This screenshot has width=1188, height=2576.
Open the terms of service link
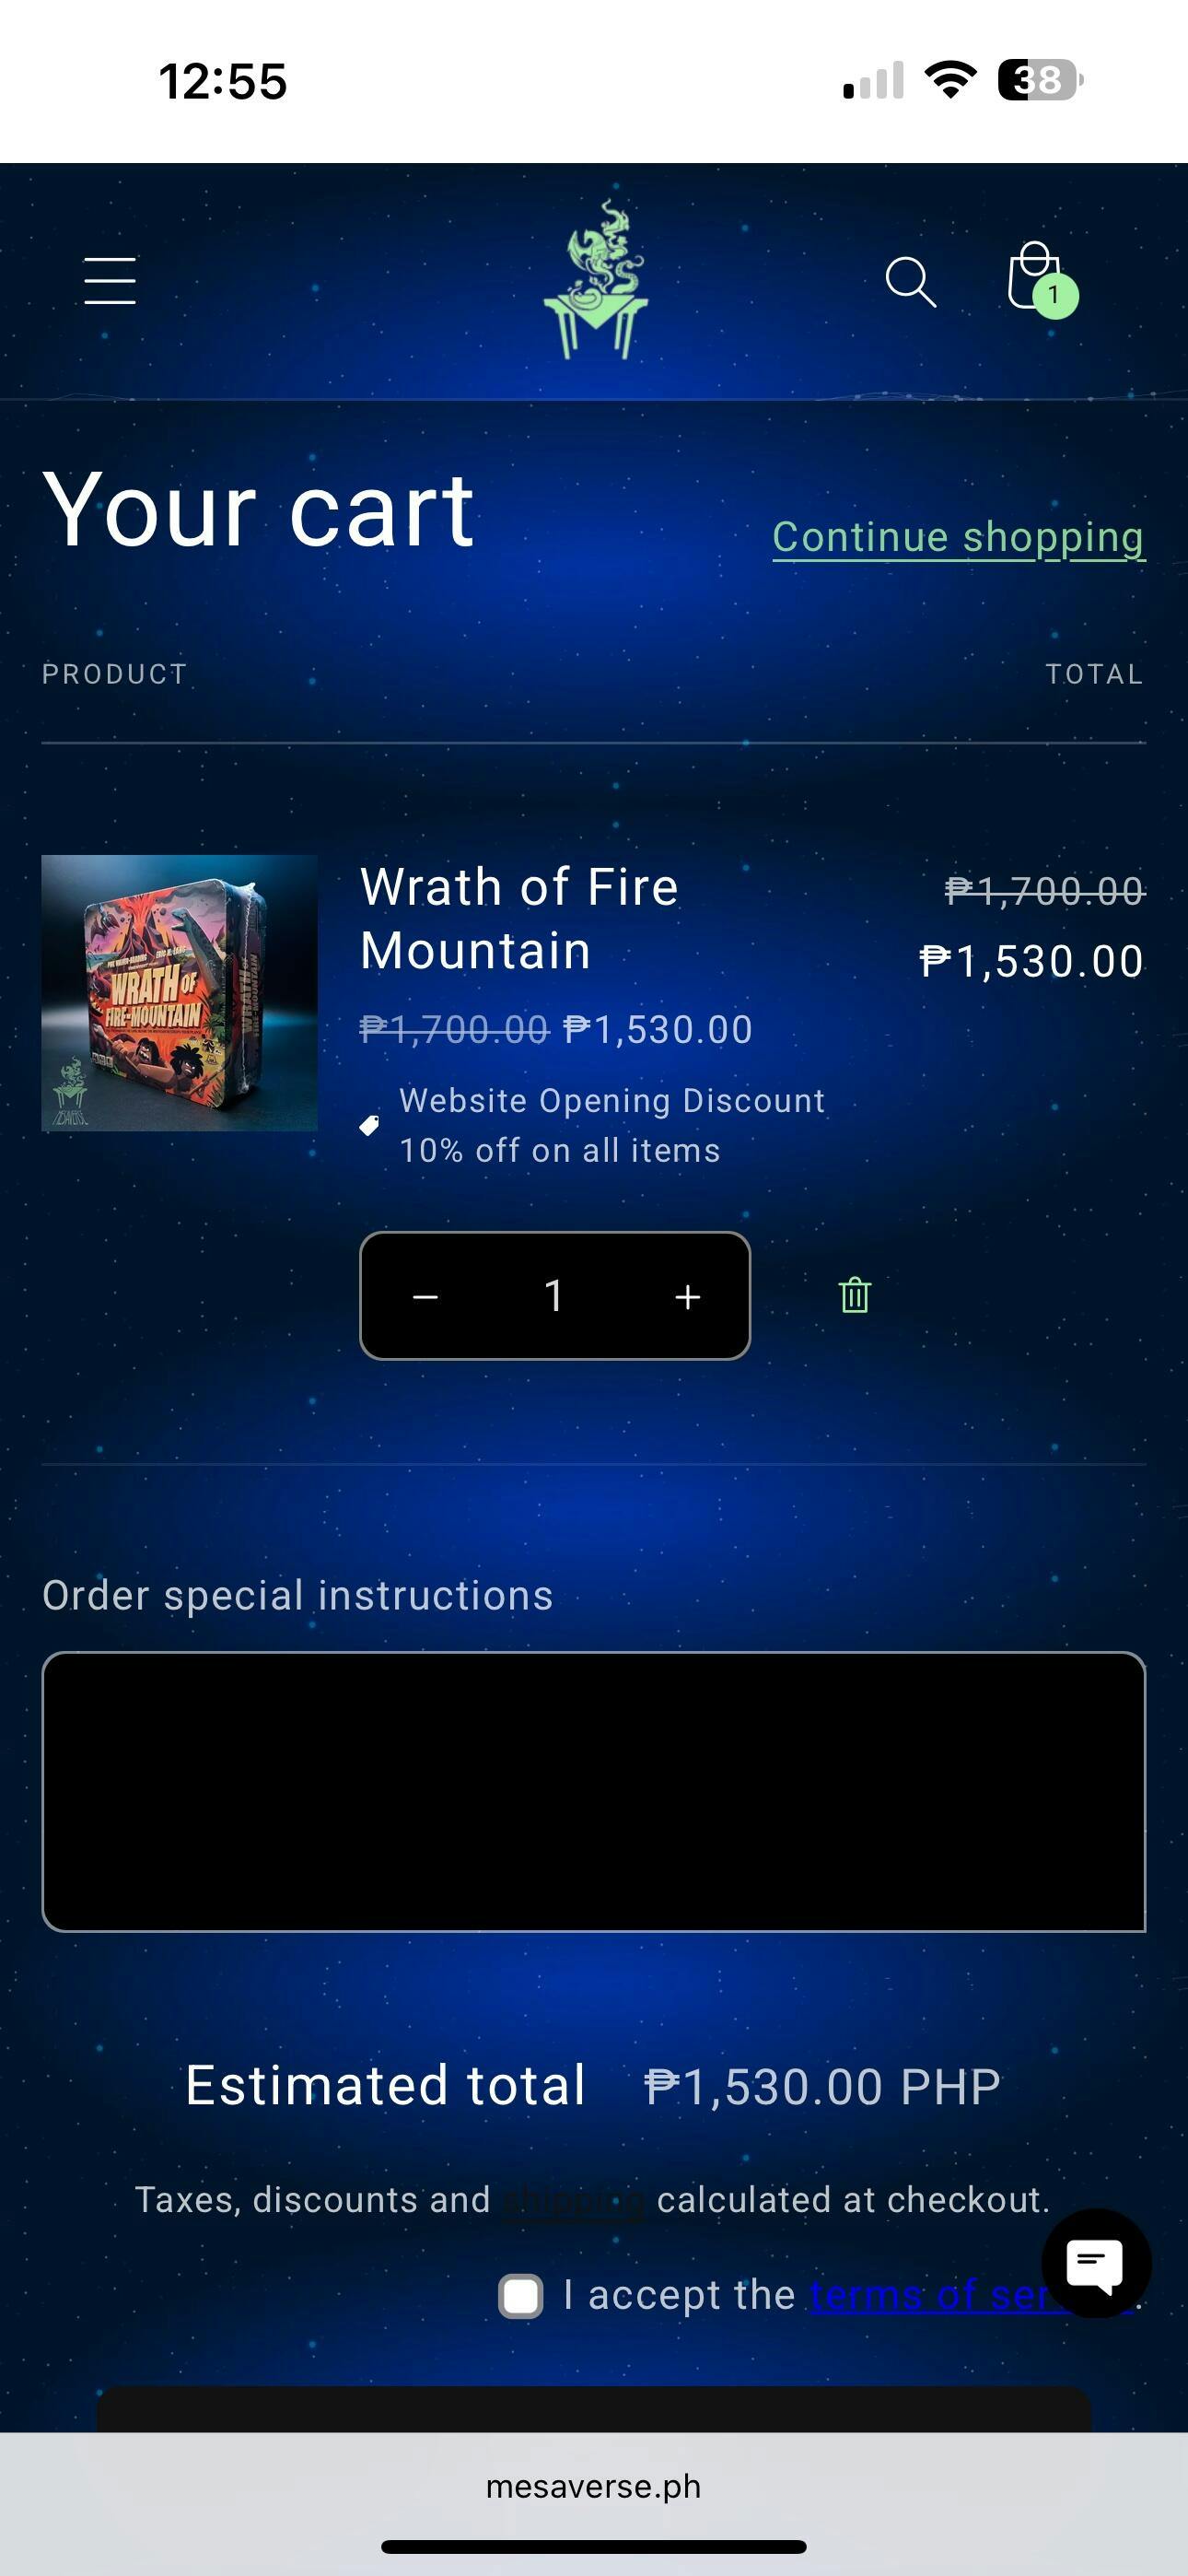(x=970, y=2295)
